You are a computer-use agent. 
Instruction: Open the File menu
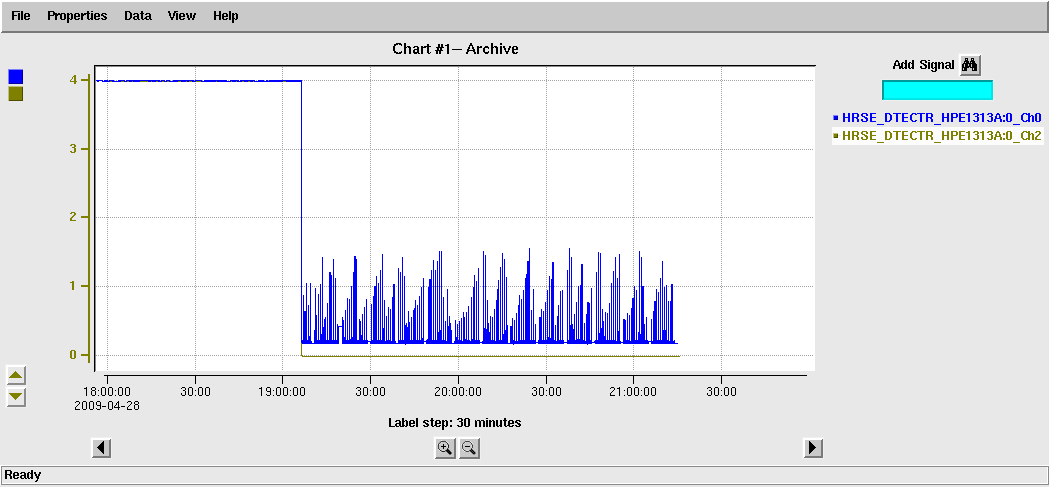pyautogui.click(x=21, y=15)
